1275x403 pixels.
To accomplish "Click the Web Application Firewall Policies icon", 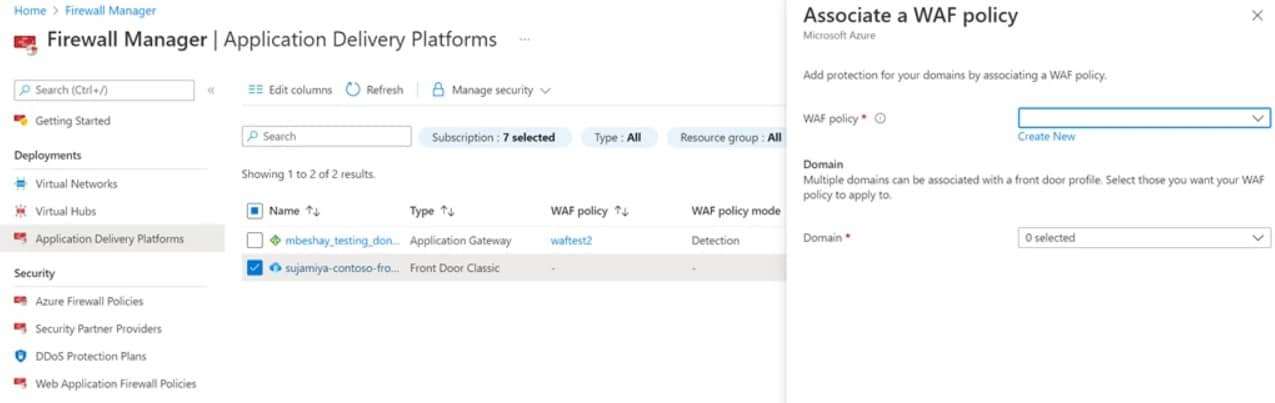I will point(21,383).
